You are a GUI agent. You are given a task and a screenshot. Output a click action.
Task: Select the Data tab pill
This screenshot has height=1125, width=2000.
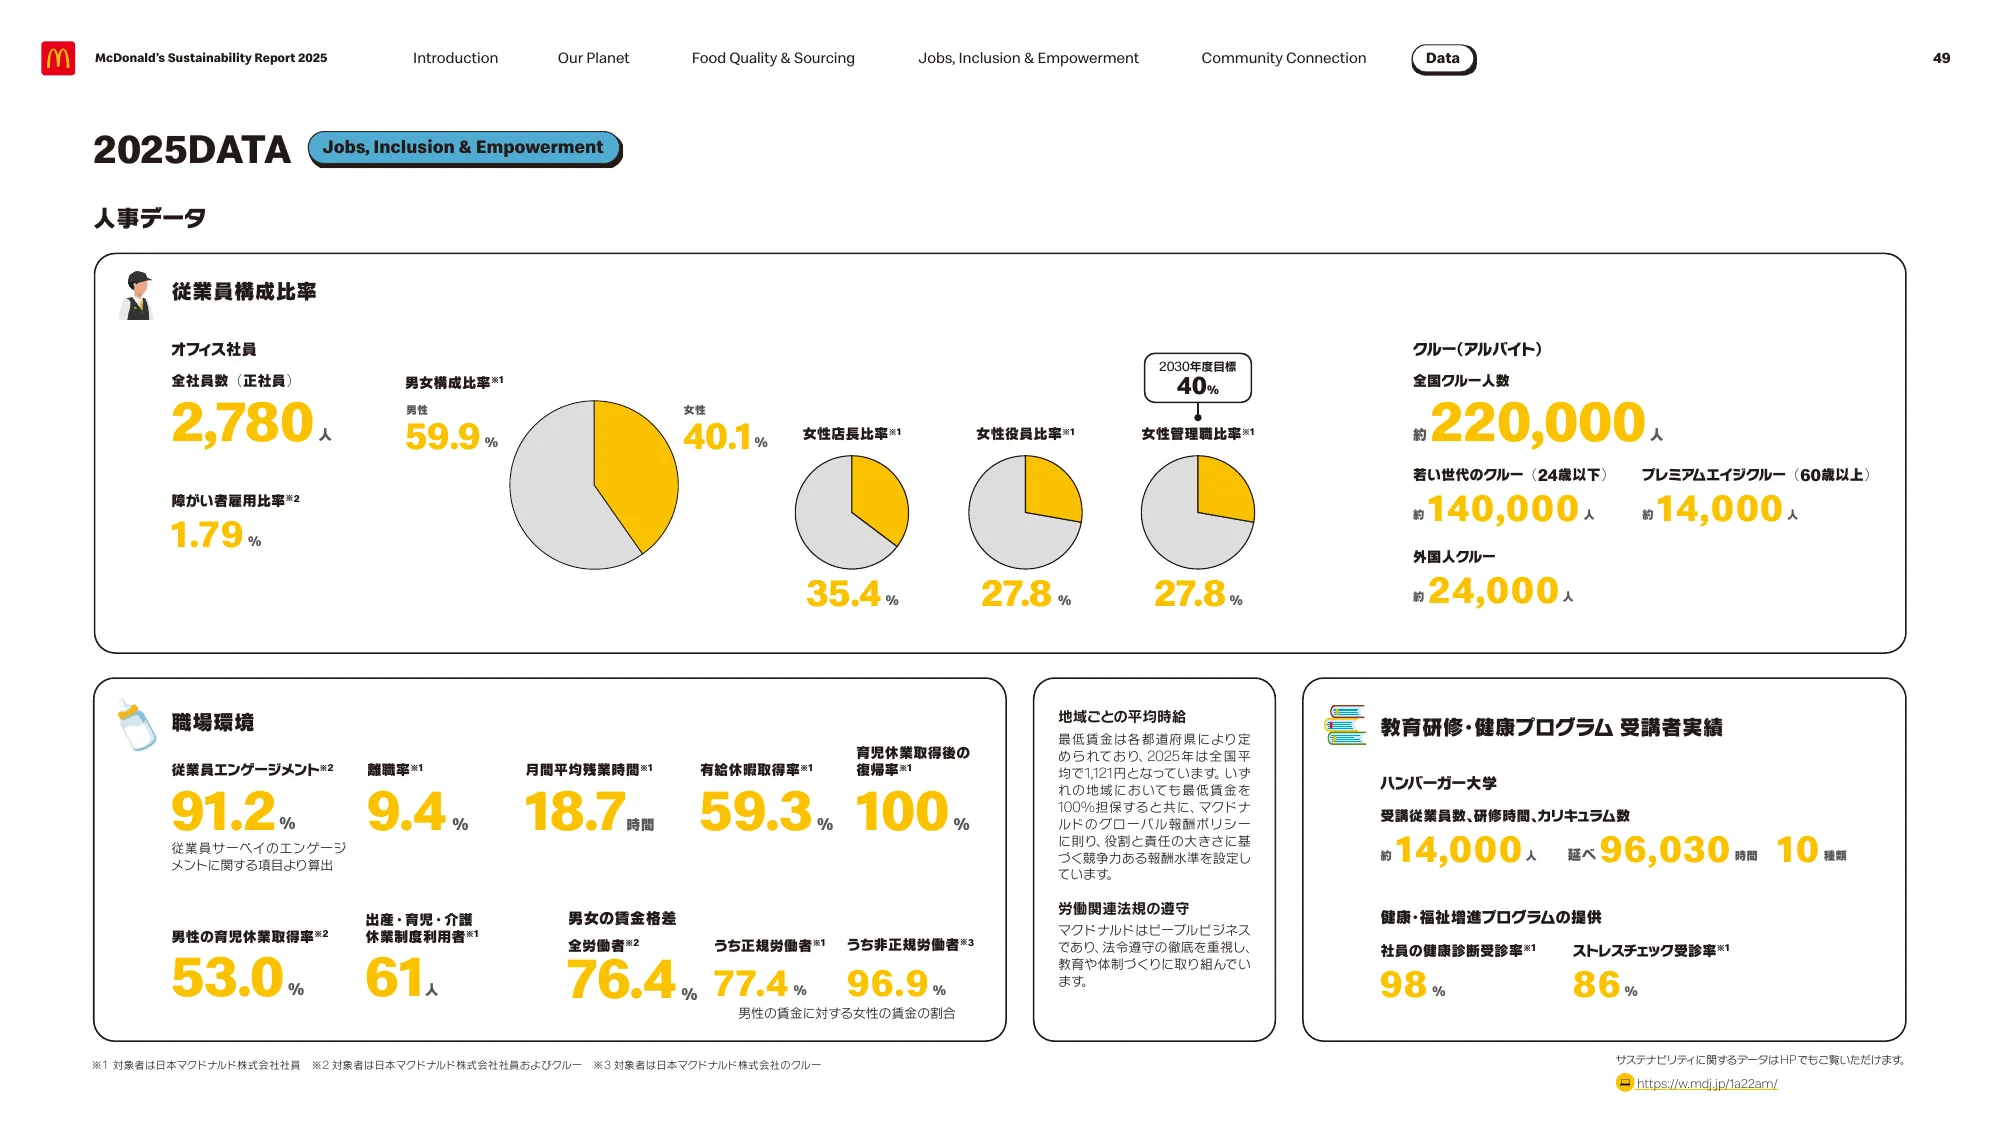(x=1443, y=59)
